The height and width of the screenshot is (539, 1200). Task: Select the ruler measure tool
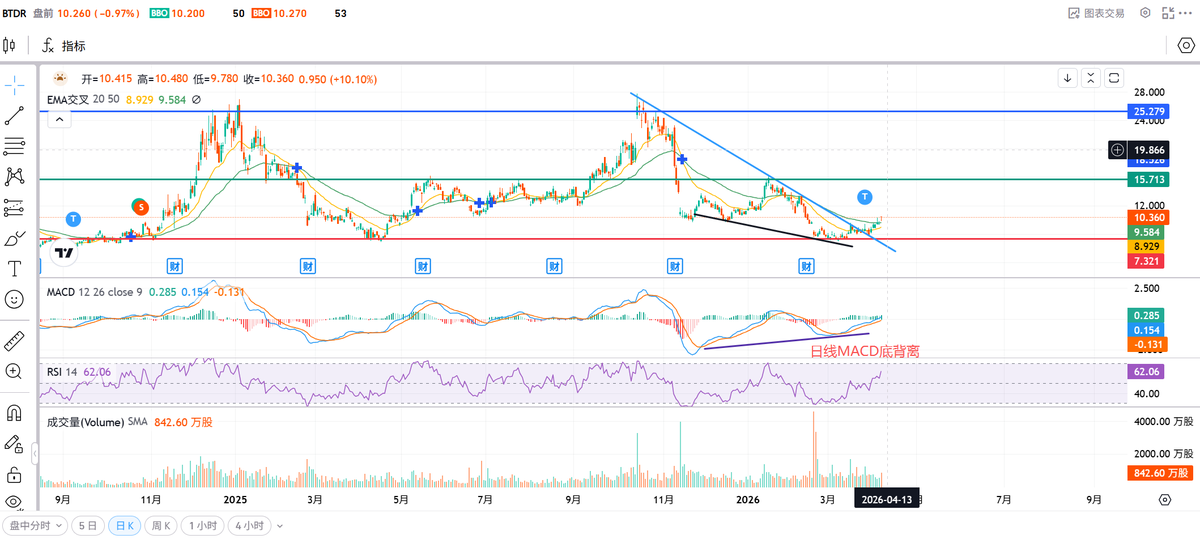tap(14, 340)
